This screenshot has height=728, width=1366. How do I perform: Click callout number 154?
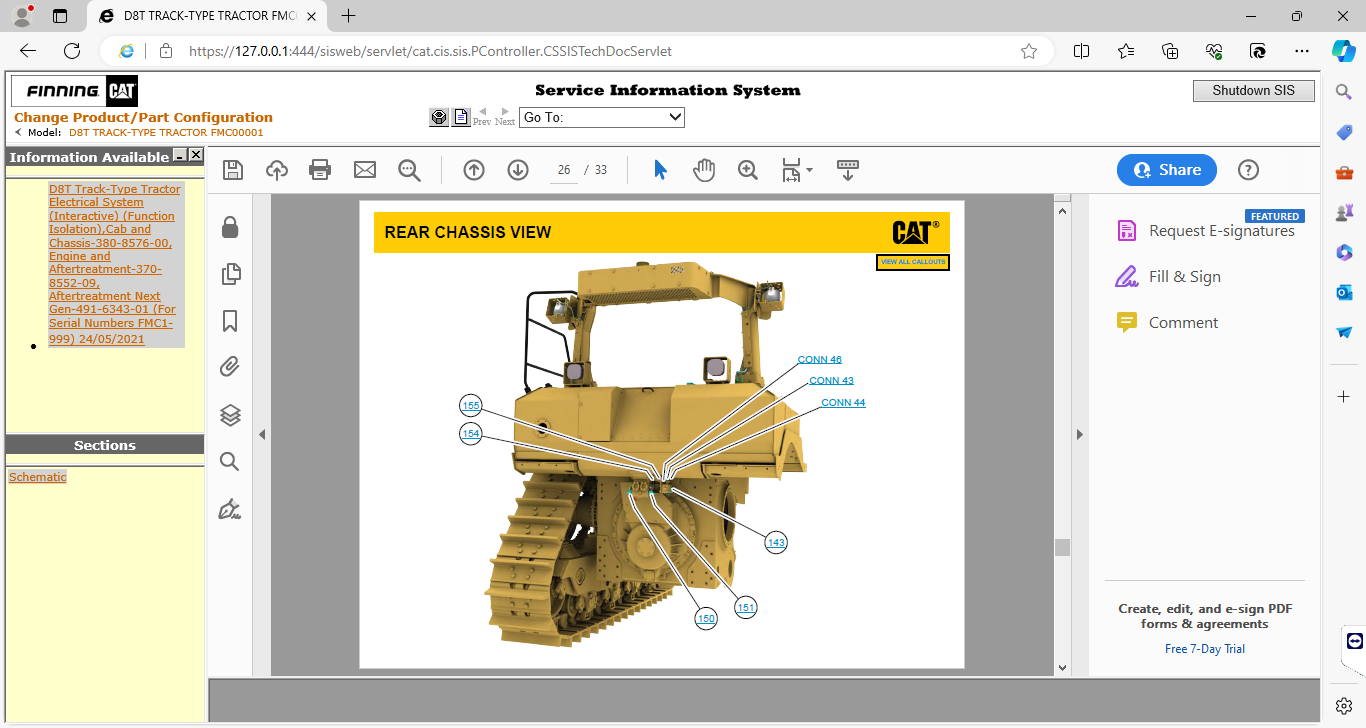pos(471,433)
